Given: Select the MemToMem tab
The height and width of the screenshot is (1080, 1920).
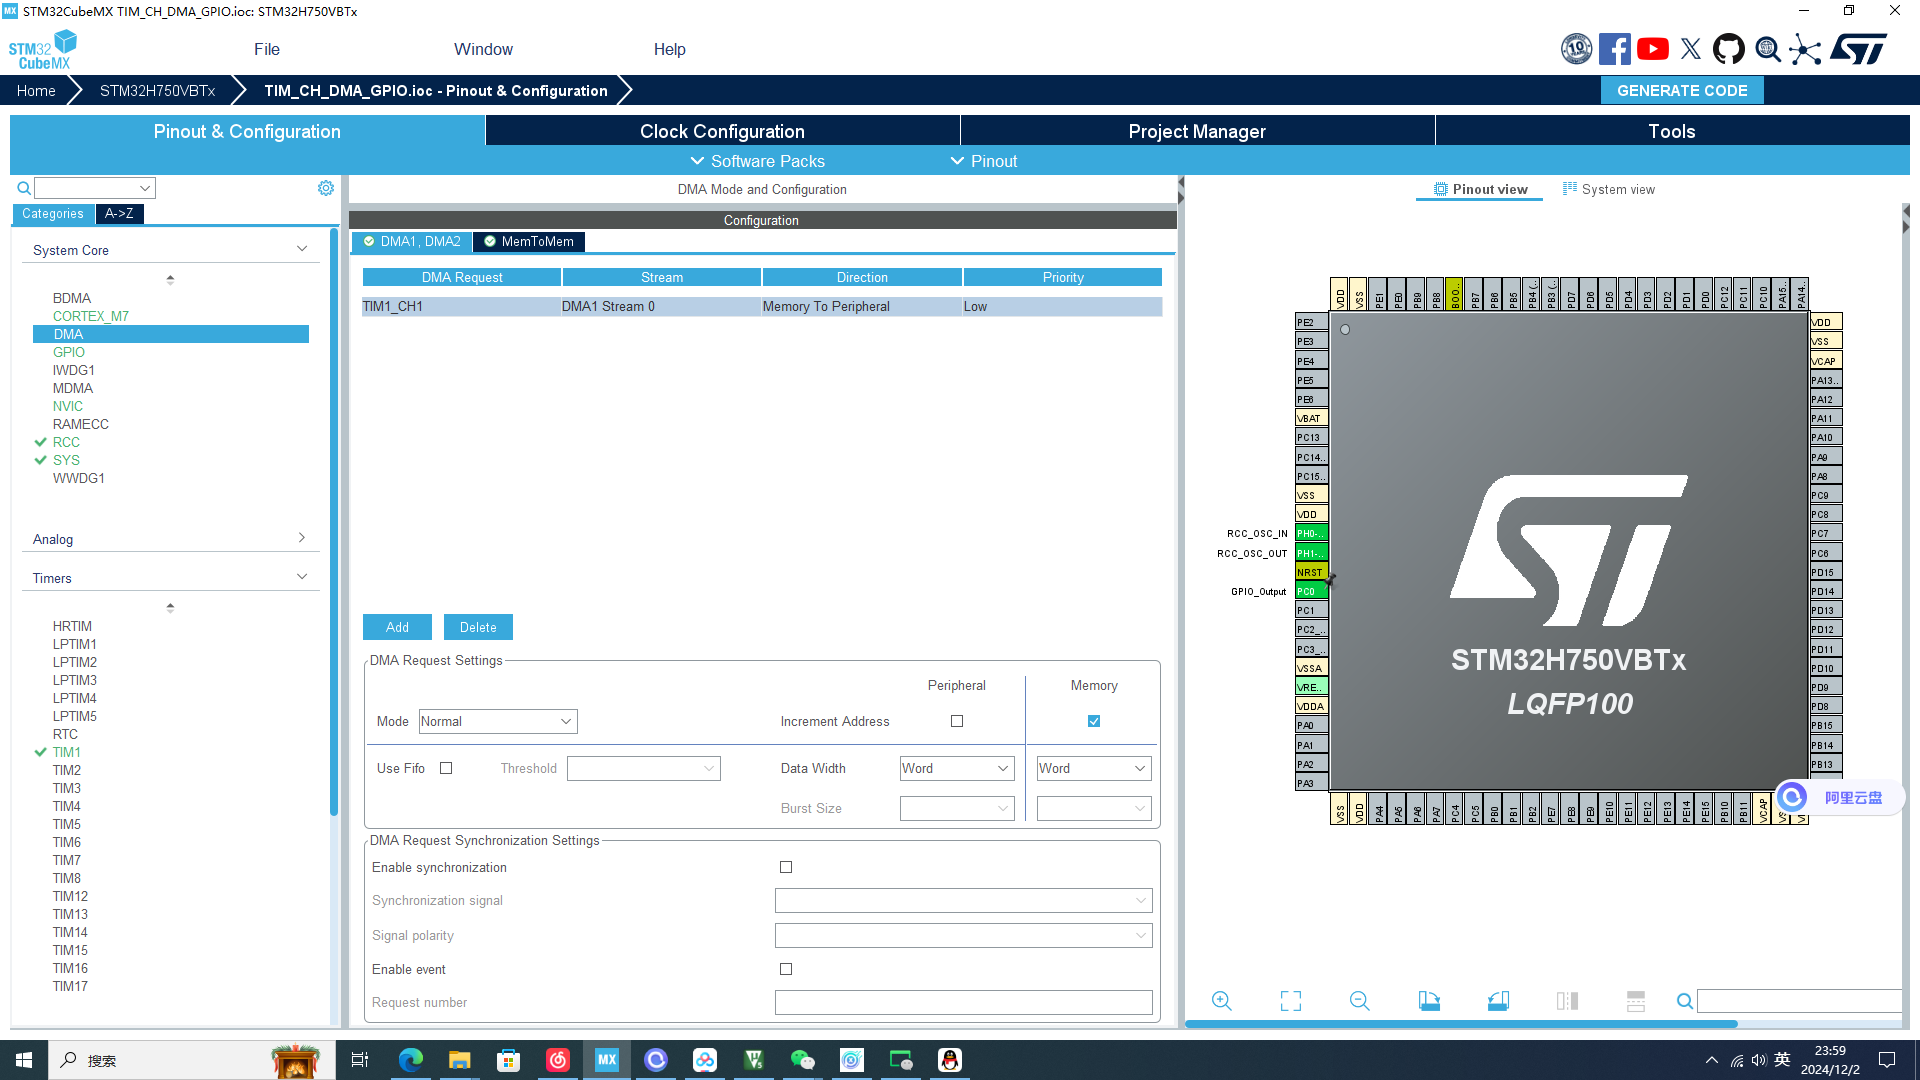Looking at the screenshot, I should pyautogui.click(x=528, y=241).
